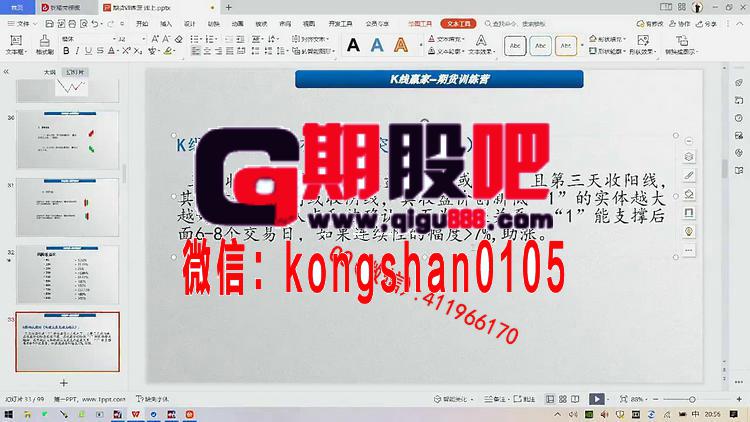Image resolution: width=750 pixels, height=422 pixels.
Task: Click the Collaborate button
Action: [x=680, y=23]
